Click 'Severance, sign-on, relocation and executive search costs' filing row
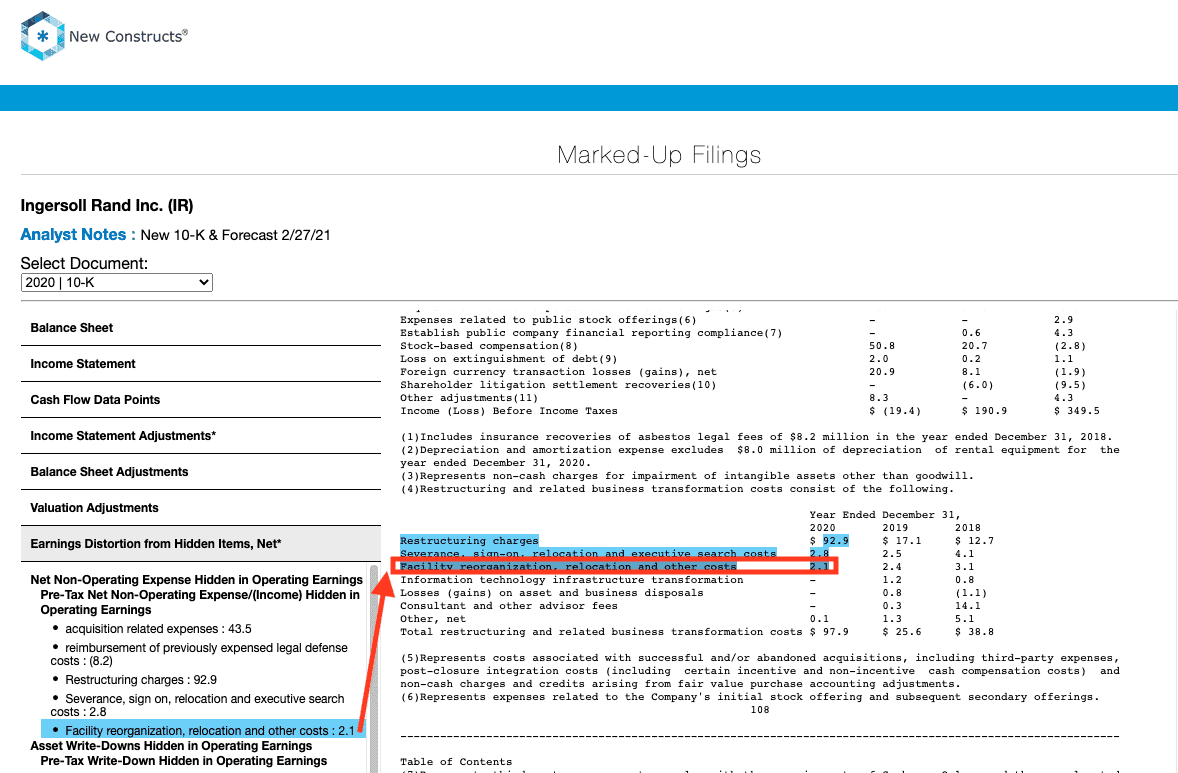This screenshot has width=1178, height=773. point(587,554)
